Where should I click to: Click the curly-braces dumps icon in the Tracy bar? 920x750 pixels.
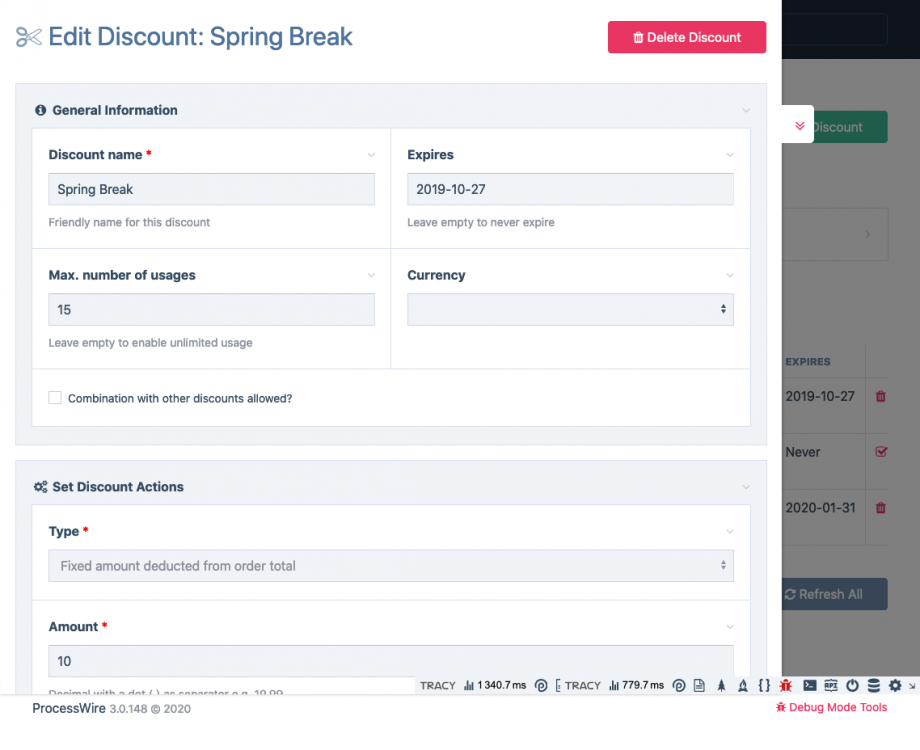point(763,685)
